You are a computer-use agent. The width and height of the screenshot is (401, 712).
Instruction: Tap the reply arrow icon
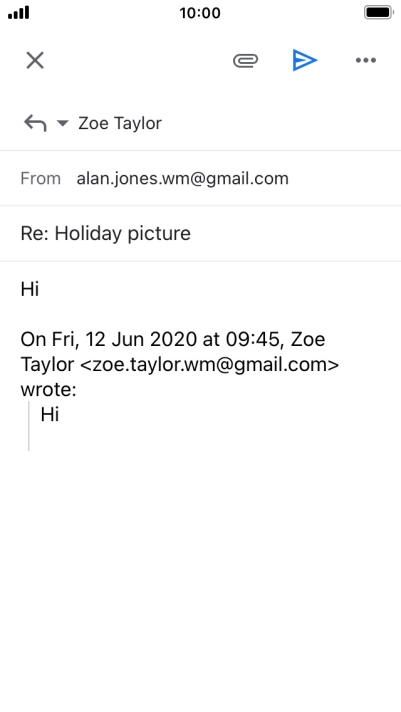coord(35,123)
